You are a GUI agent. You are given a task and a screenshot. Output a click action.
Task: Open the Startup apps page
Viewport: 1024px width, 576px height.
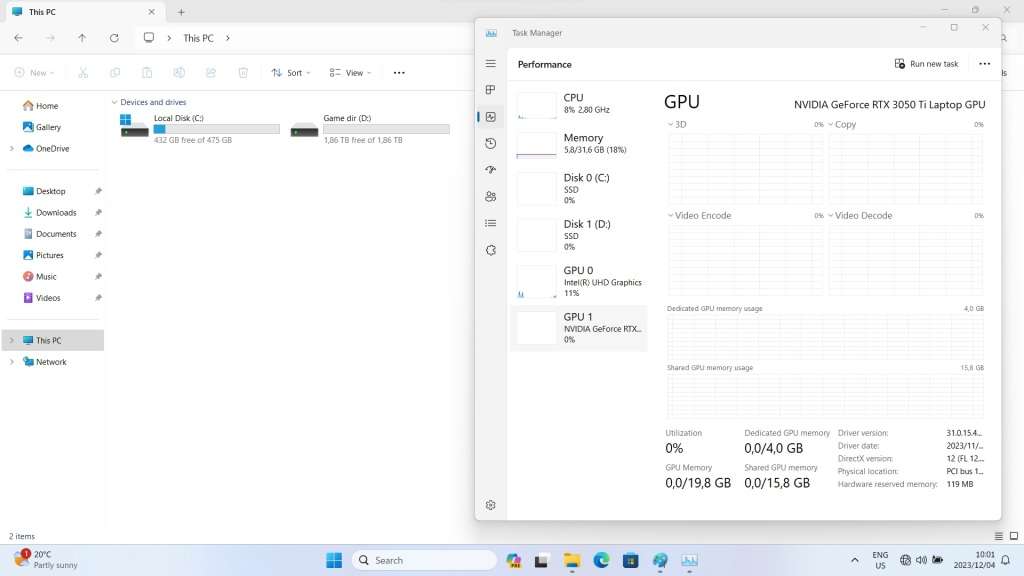[490, 170]
